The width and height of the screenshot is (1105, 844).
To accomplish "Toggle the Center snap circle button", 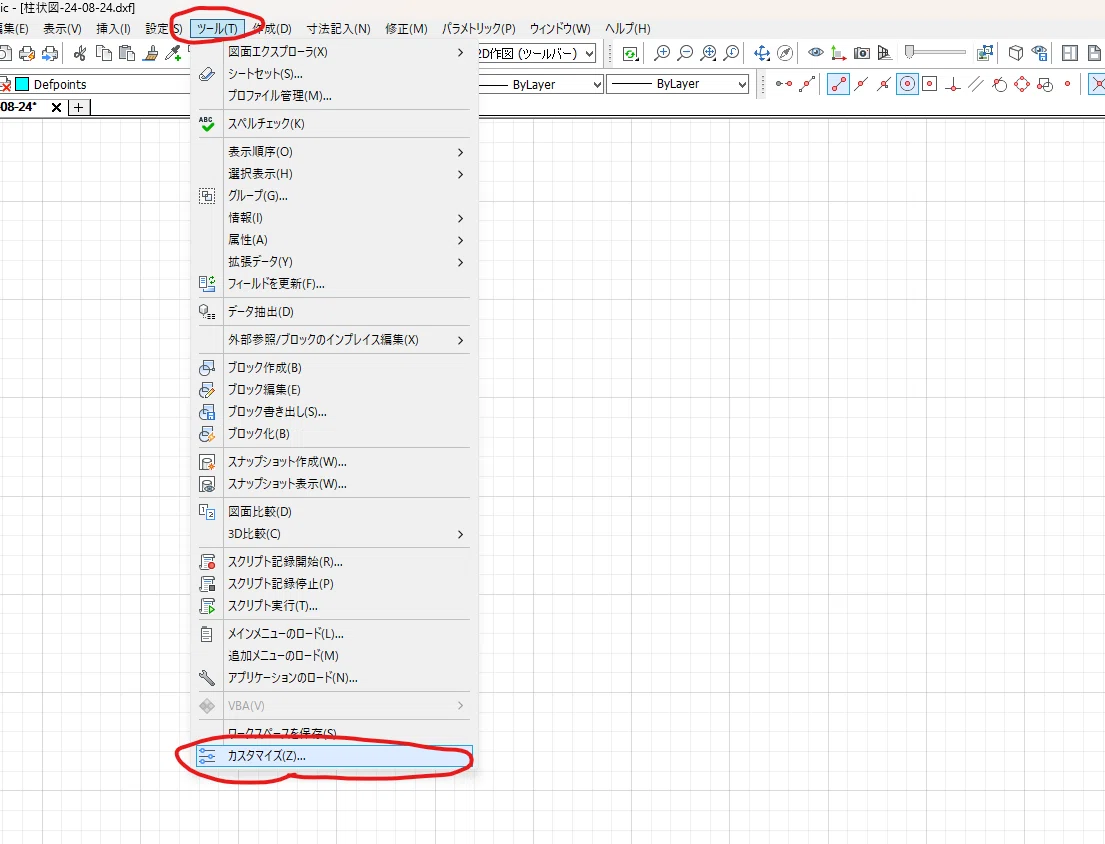I will [x=908, y=85].
